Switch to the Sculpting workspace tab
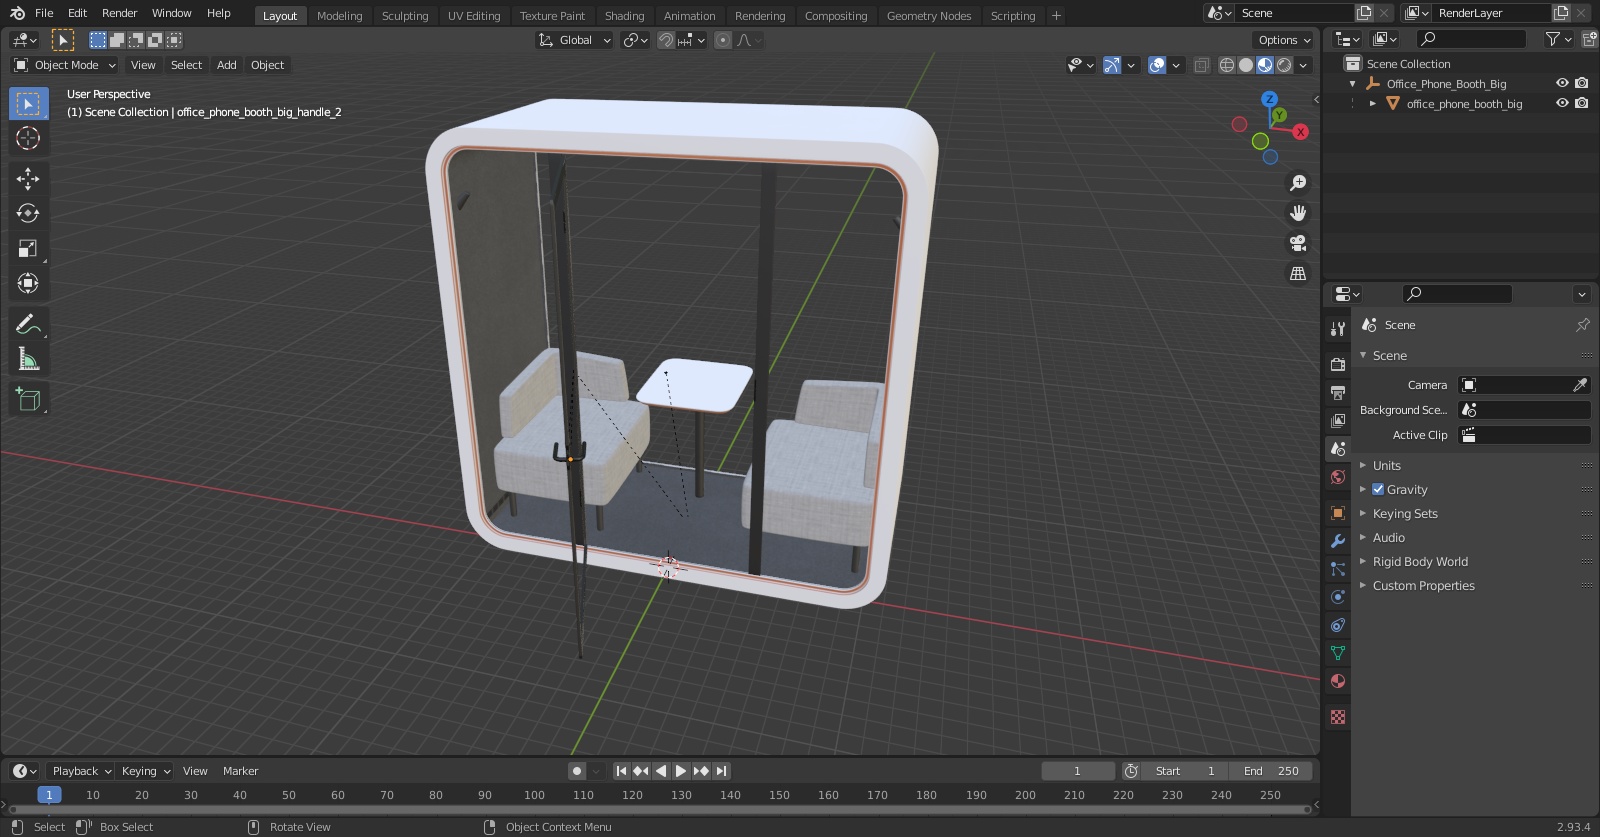Image resolution: width=1600 pixels, height=837 pixels. coord(404,15)
